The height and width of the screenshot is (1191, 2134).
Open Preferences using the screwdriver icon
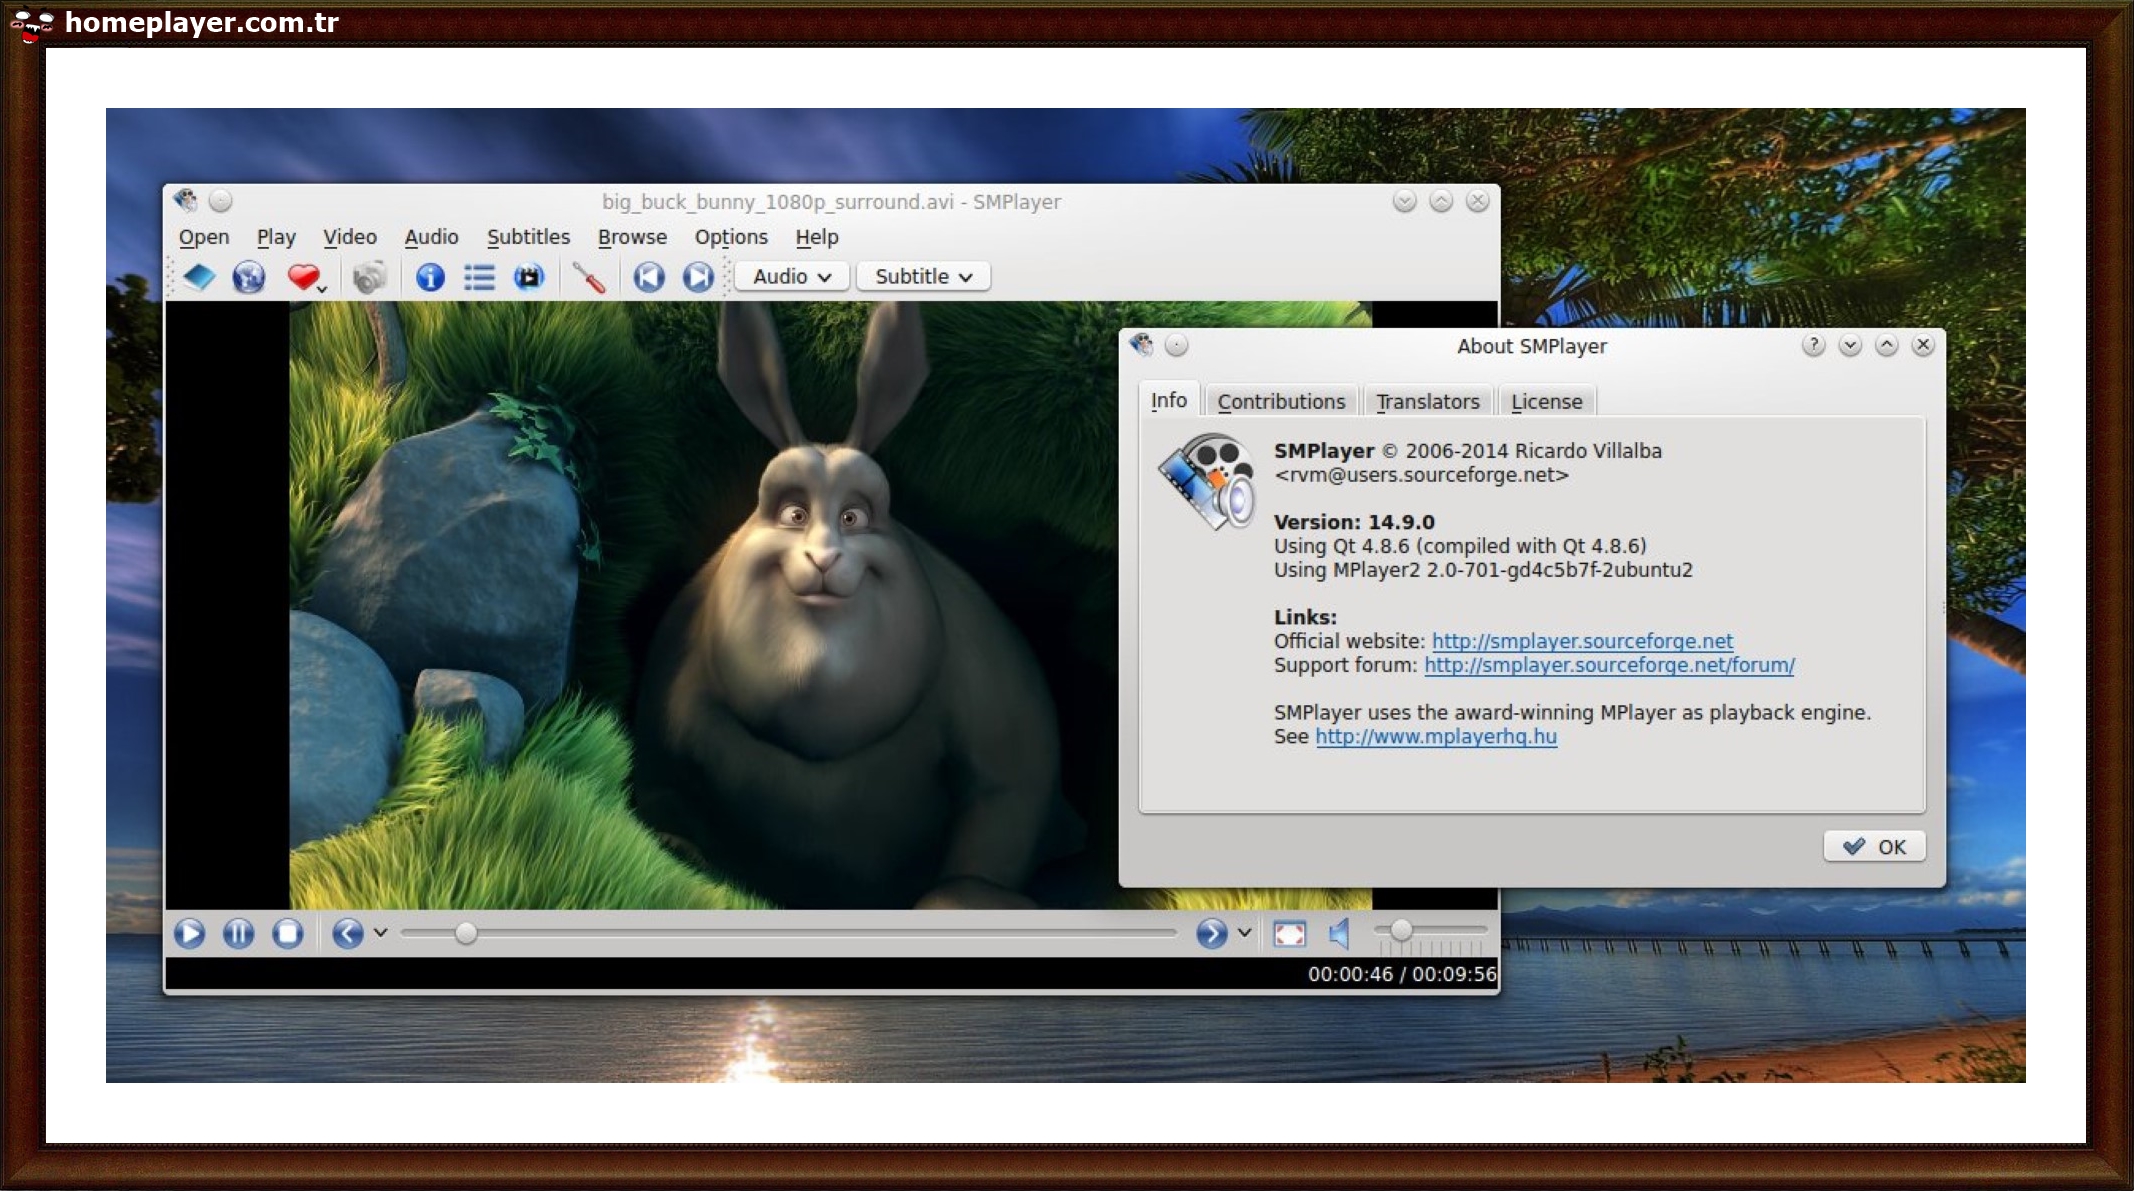click(590, 277)
